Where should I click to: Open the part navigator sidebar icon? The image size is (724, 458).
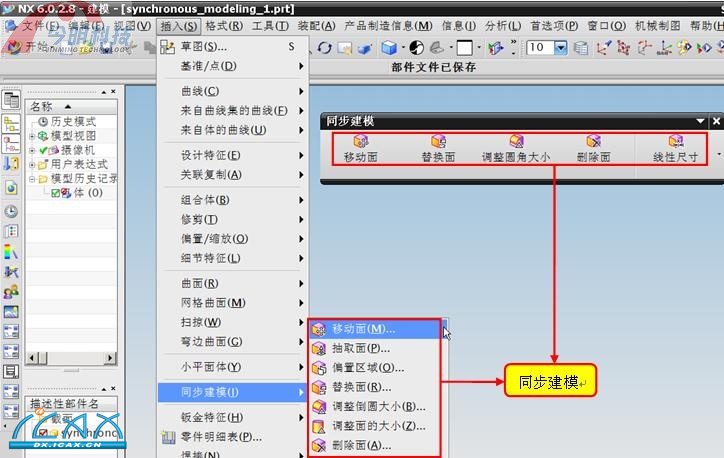point(11,144)
